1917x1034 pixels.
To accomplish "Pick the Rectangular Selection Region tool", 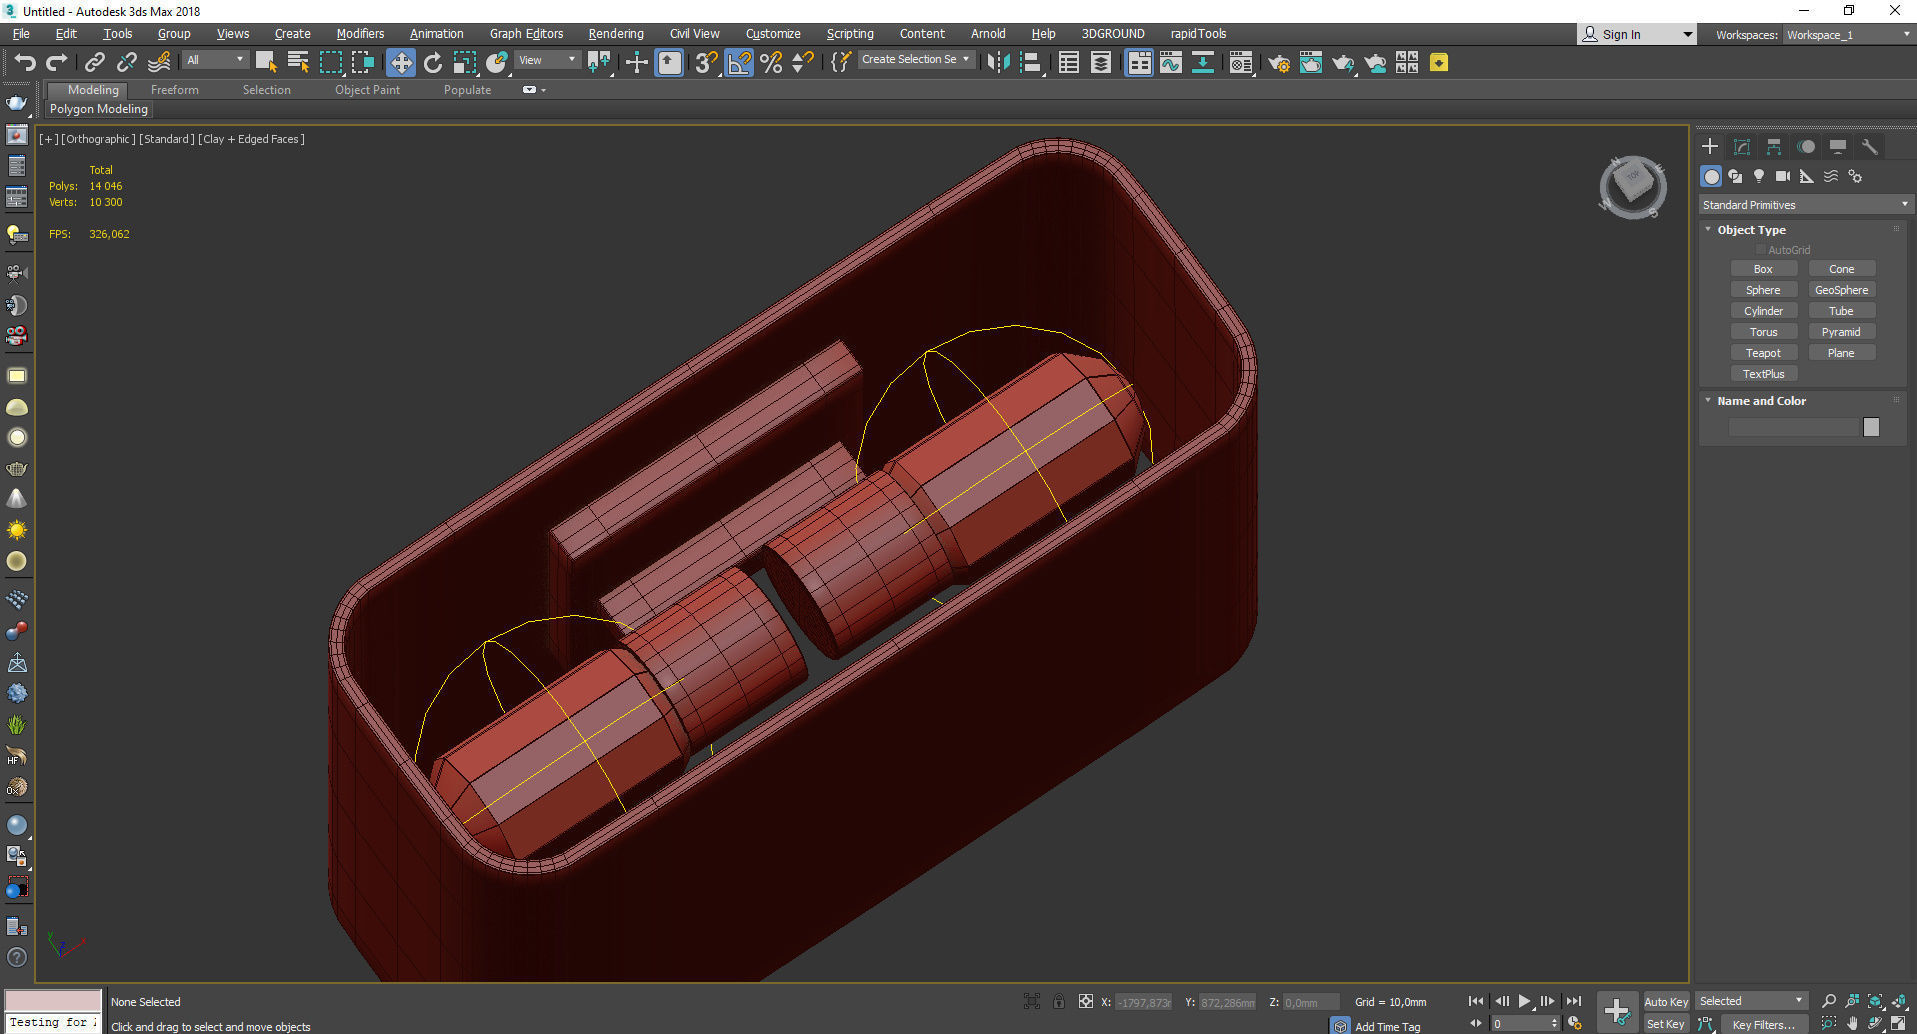I will click(x=330, y=63).
